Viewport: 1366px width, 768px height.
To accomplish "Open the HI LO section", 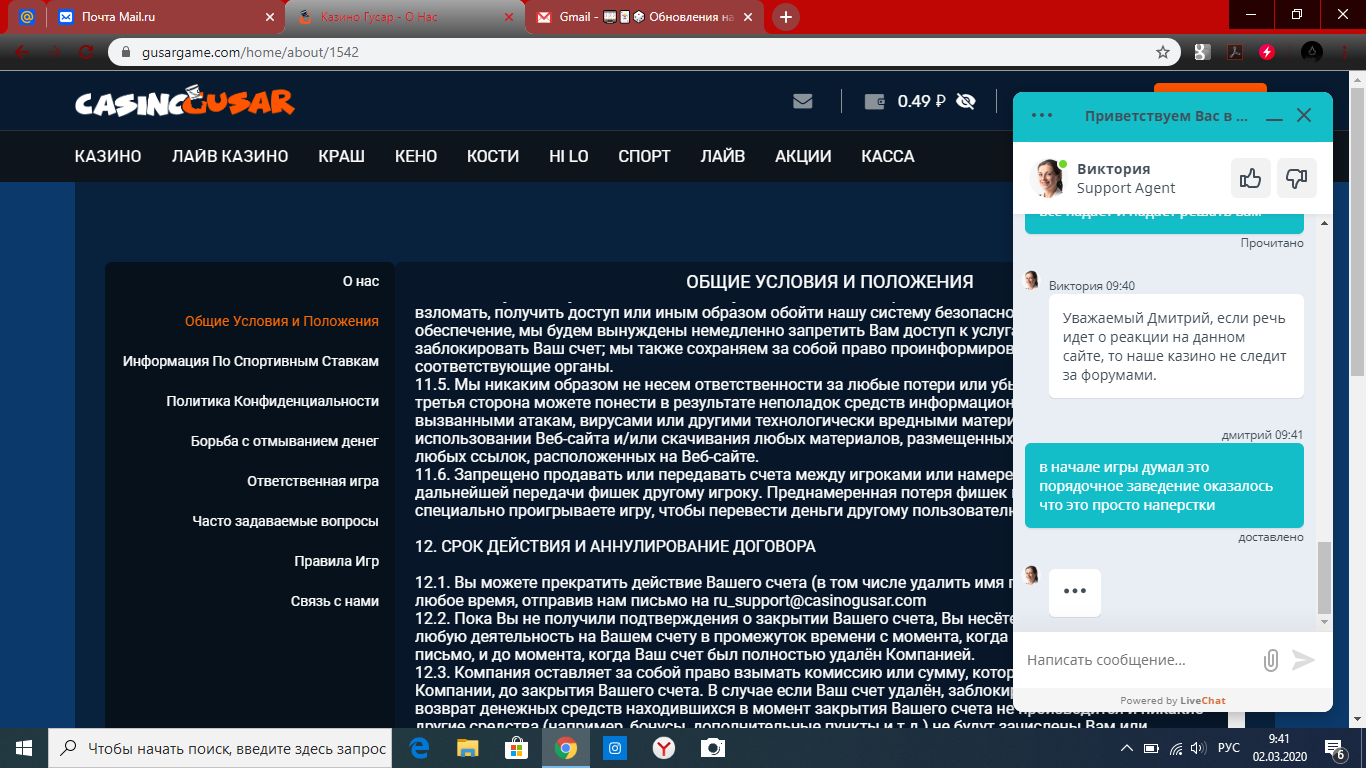I will coord(569,156).
